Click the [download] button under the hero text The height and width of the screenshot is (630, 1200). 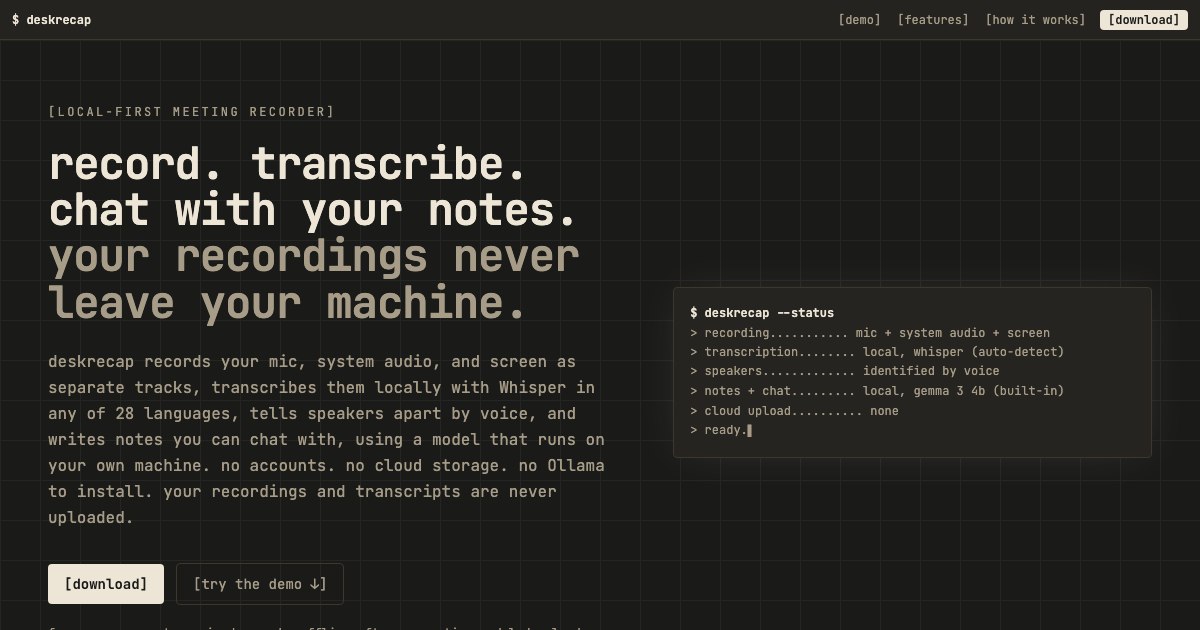click(106, 584)
